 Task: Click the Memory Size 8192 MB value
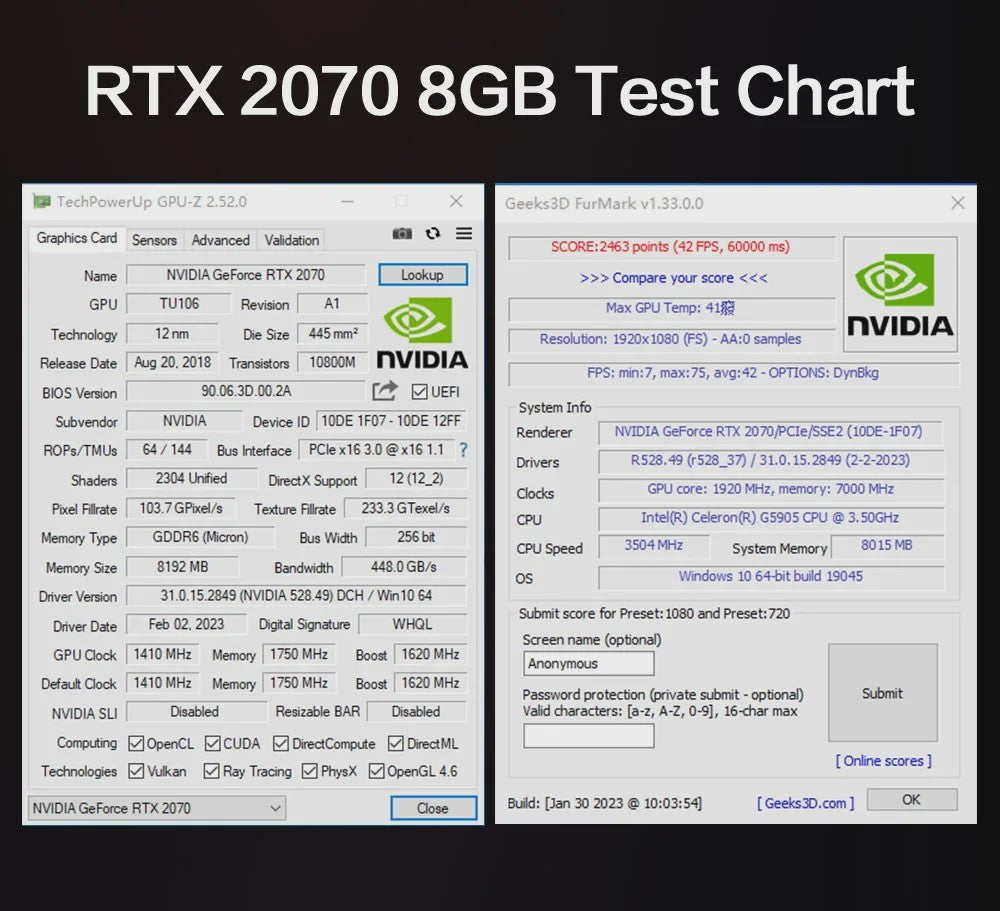tap(182, 567)
